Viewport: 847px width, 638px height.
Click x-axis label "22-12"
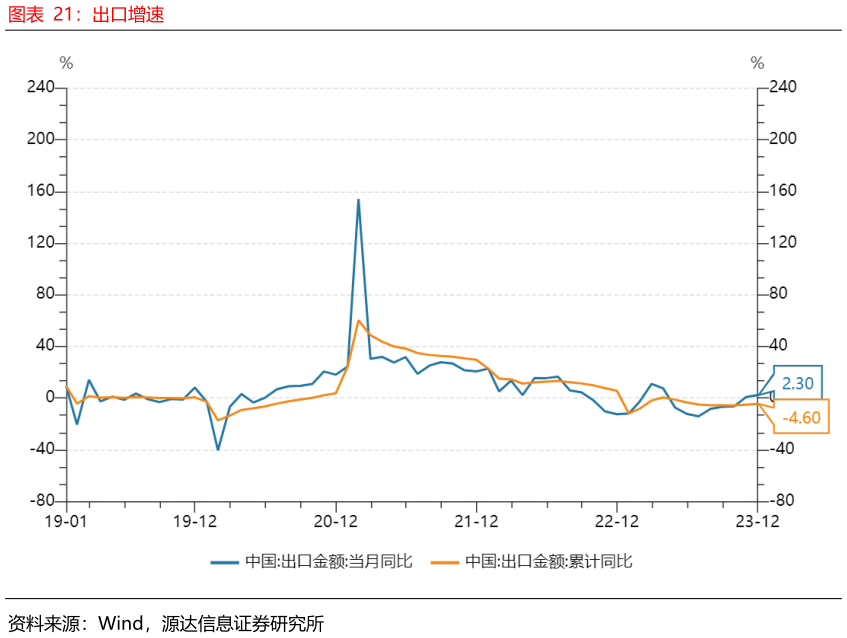[x=617, y=521]
